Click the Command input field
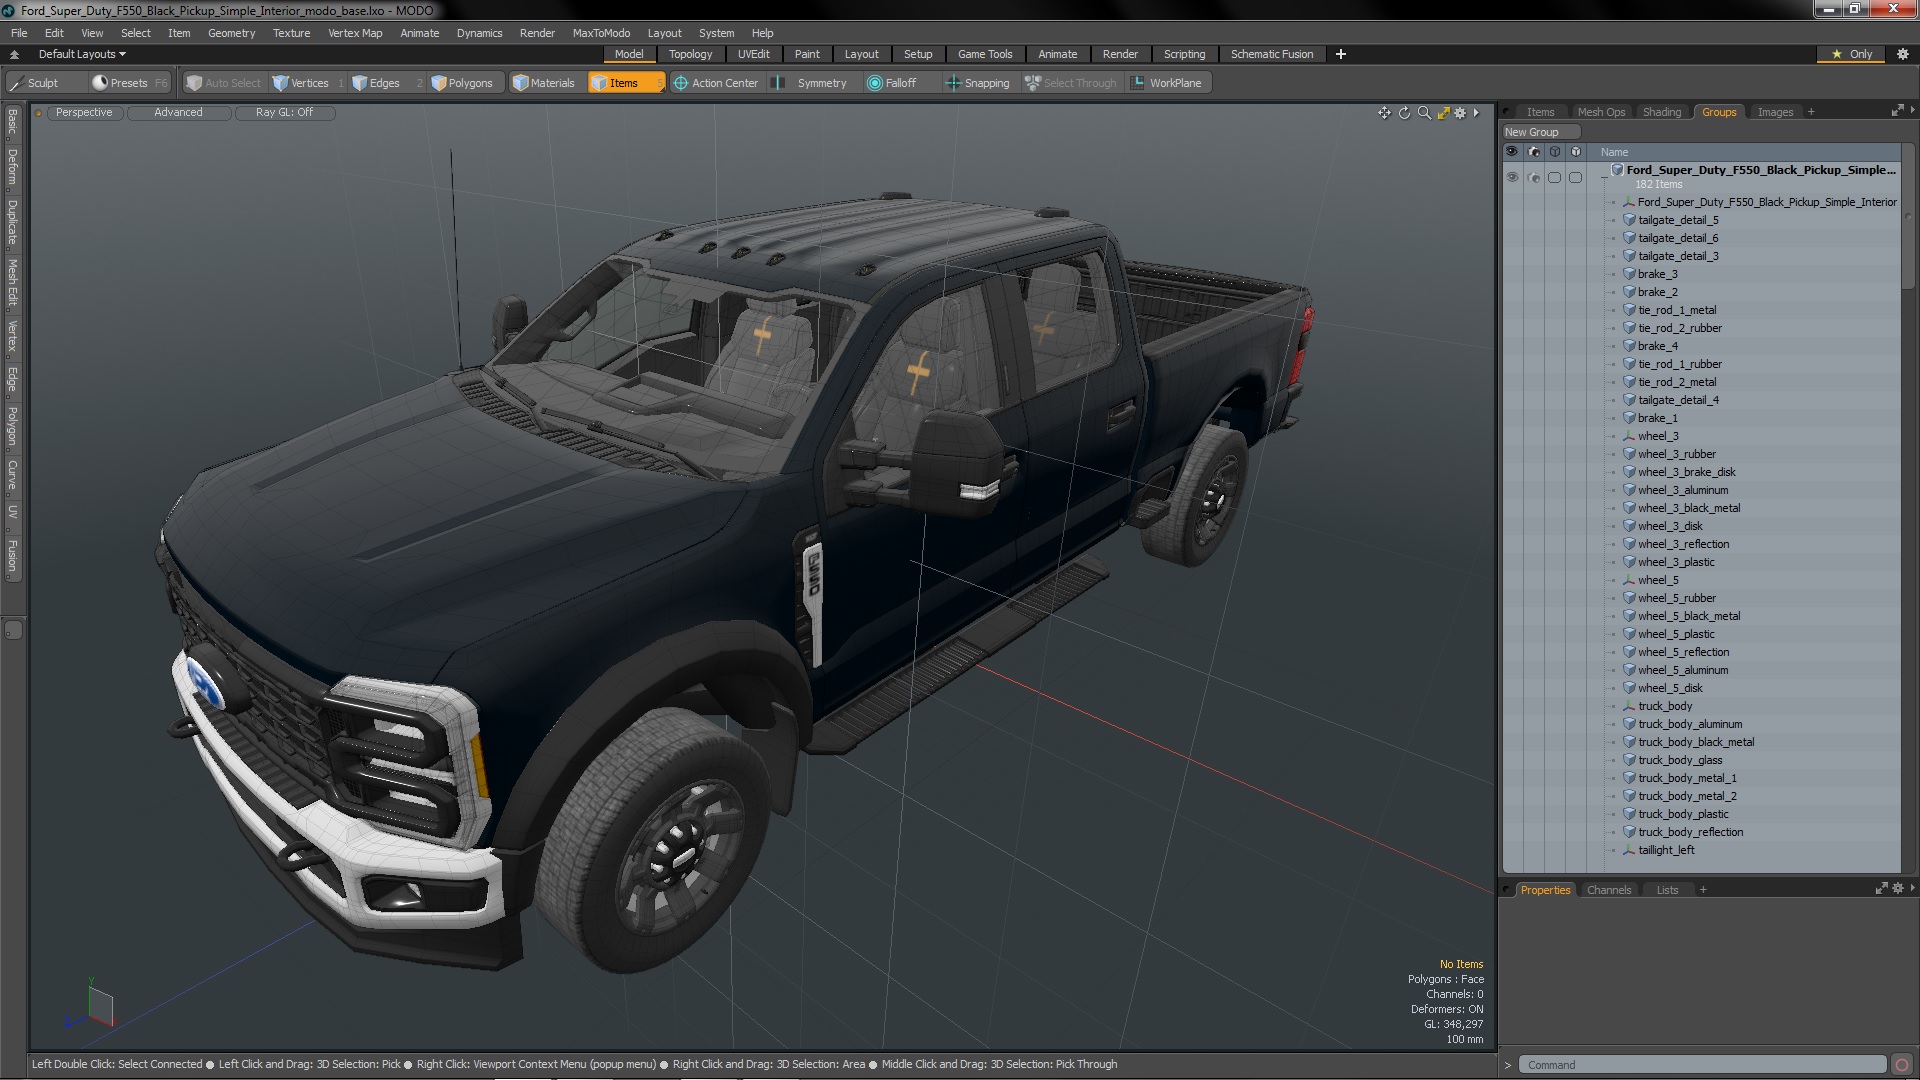This screenshot has width=1920, height=1080. point(1702,1065)
